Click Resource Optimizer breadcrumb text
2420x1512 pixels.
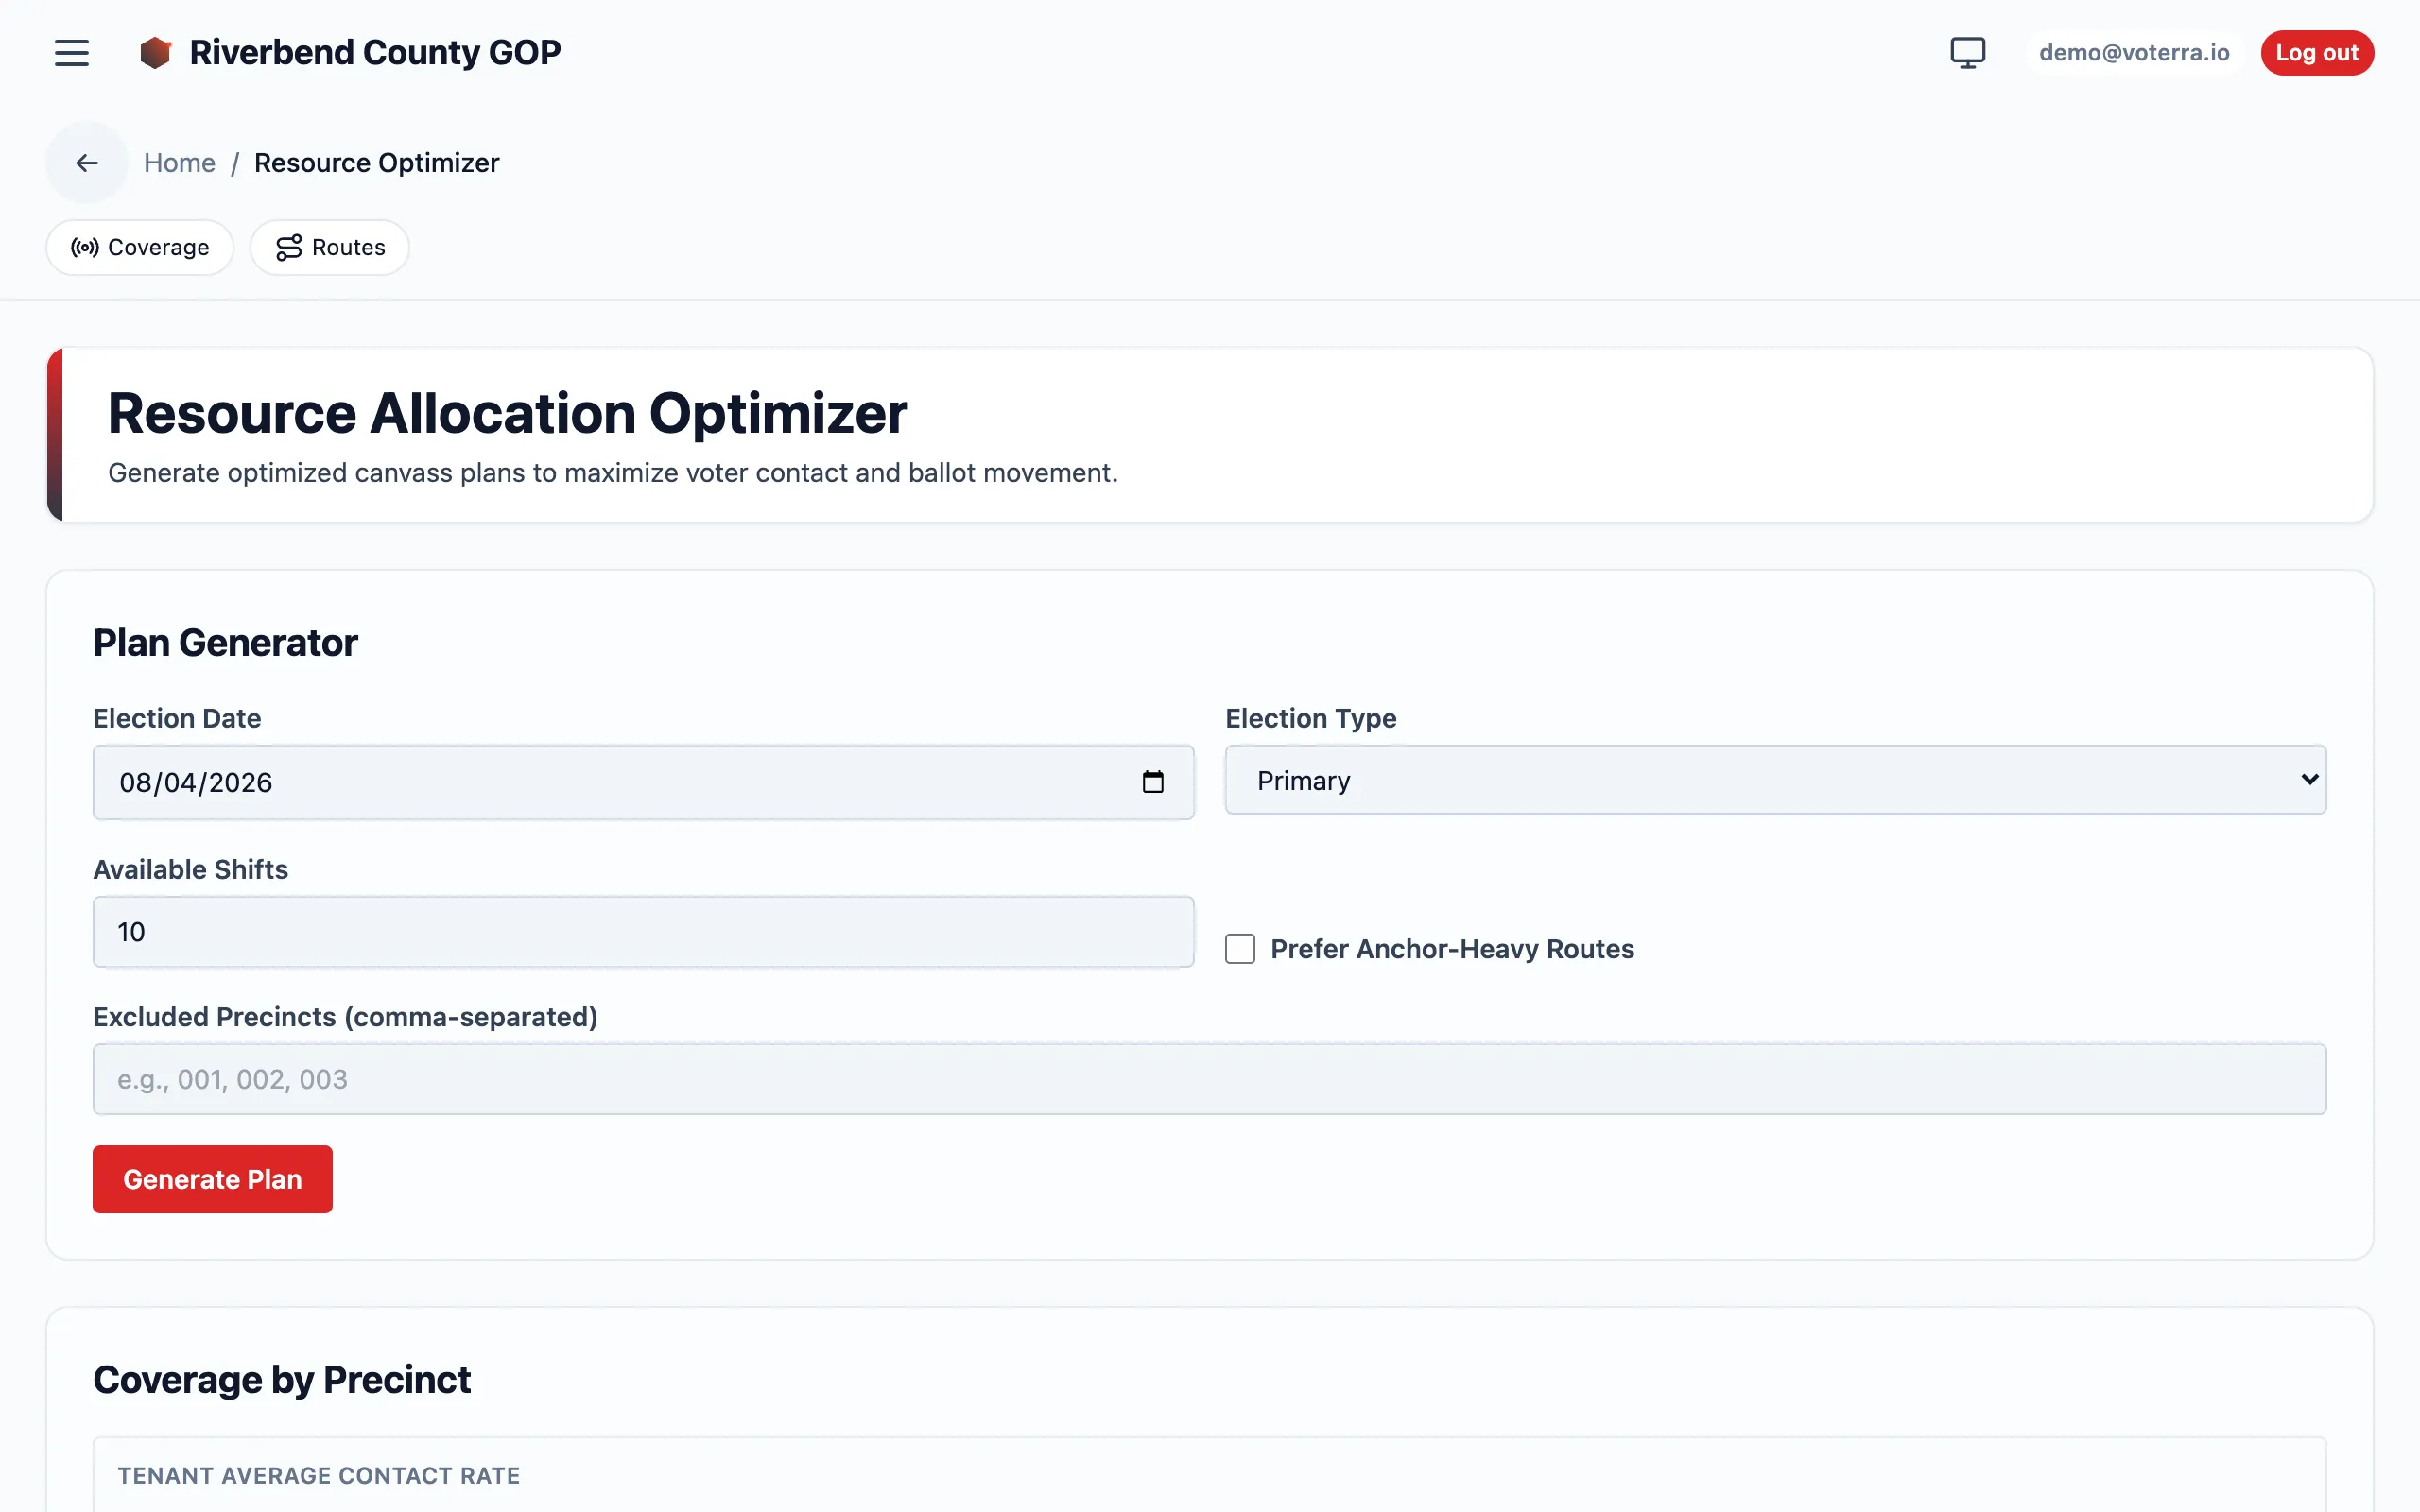[x=377, y=163]
